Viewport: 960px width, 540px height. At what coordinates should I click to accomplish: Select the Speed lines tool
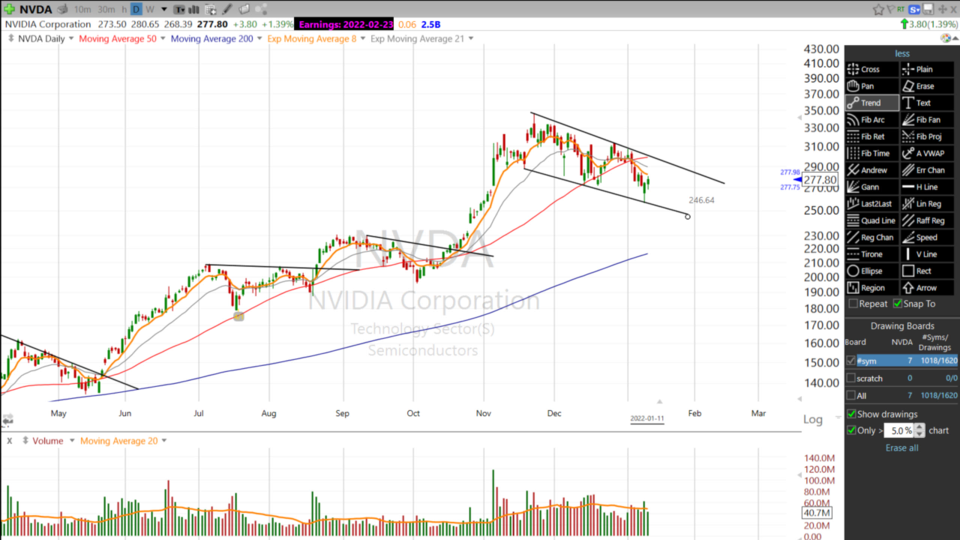[927, 238]
